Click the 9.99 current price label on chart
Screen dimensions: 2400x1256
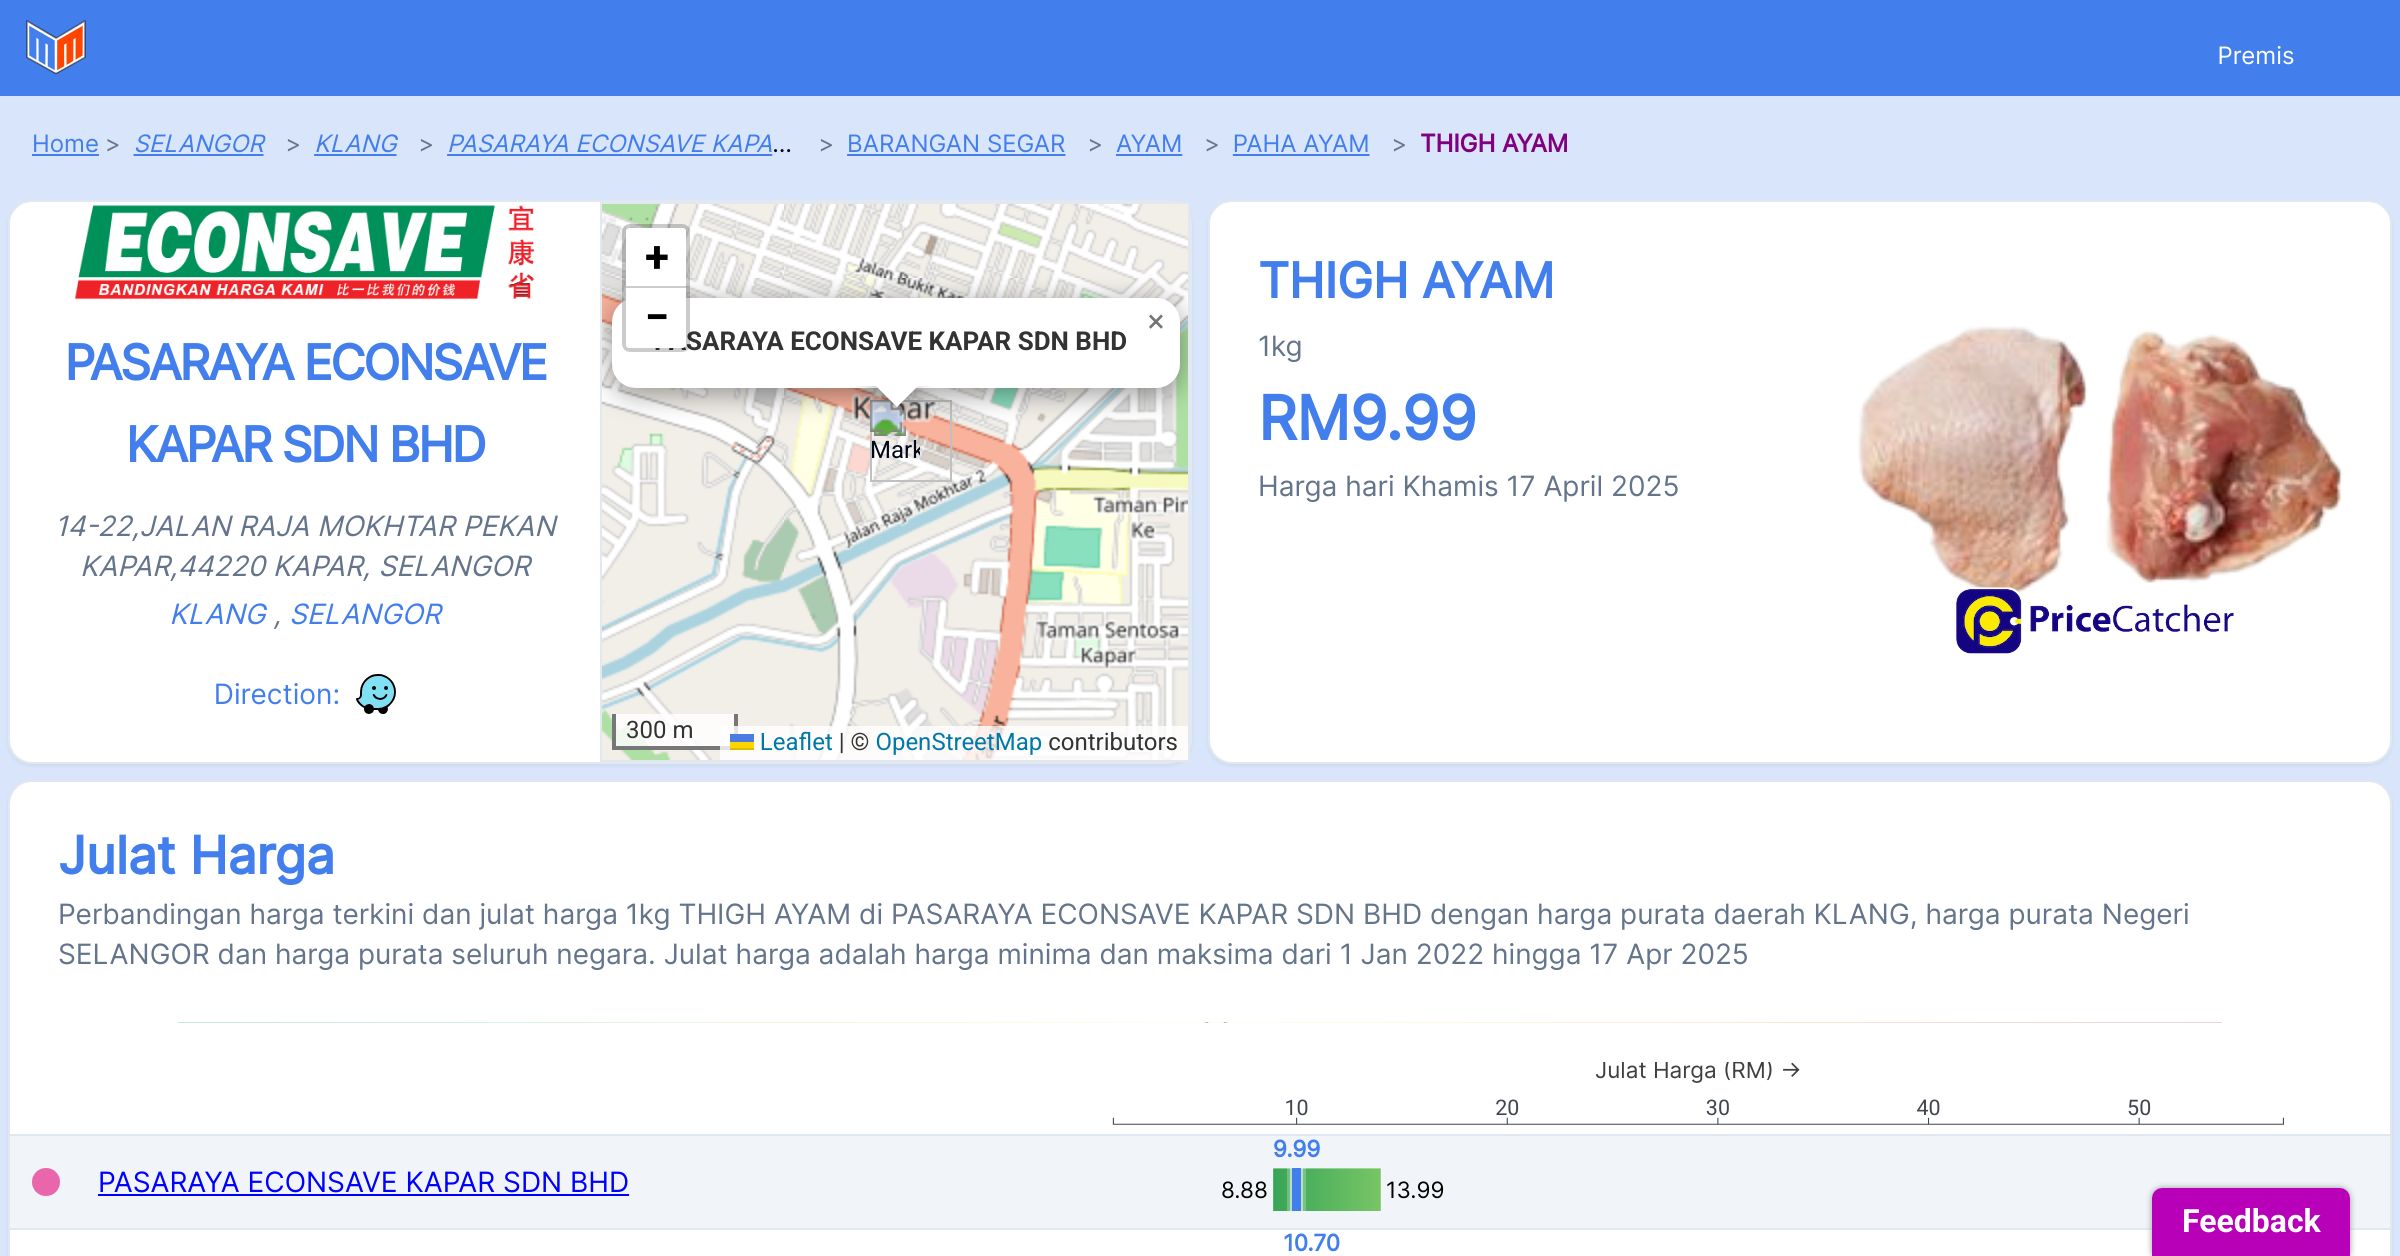[1296, 1149]
